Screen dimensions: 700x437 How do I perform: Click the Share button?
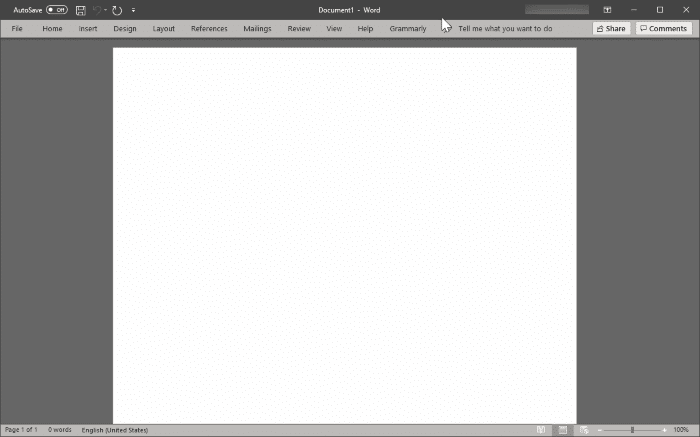611,29
